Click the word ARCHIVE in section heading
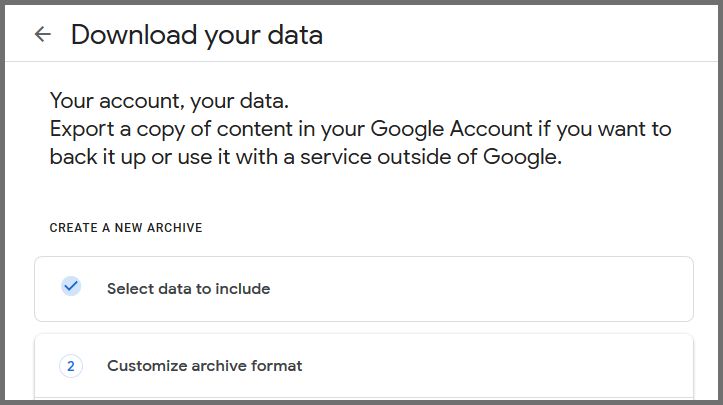 [175, 228]
